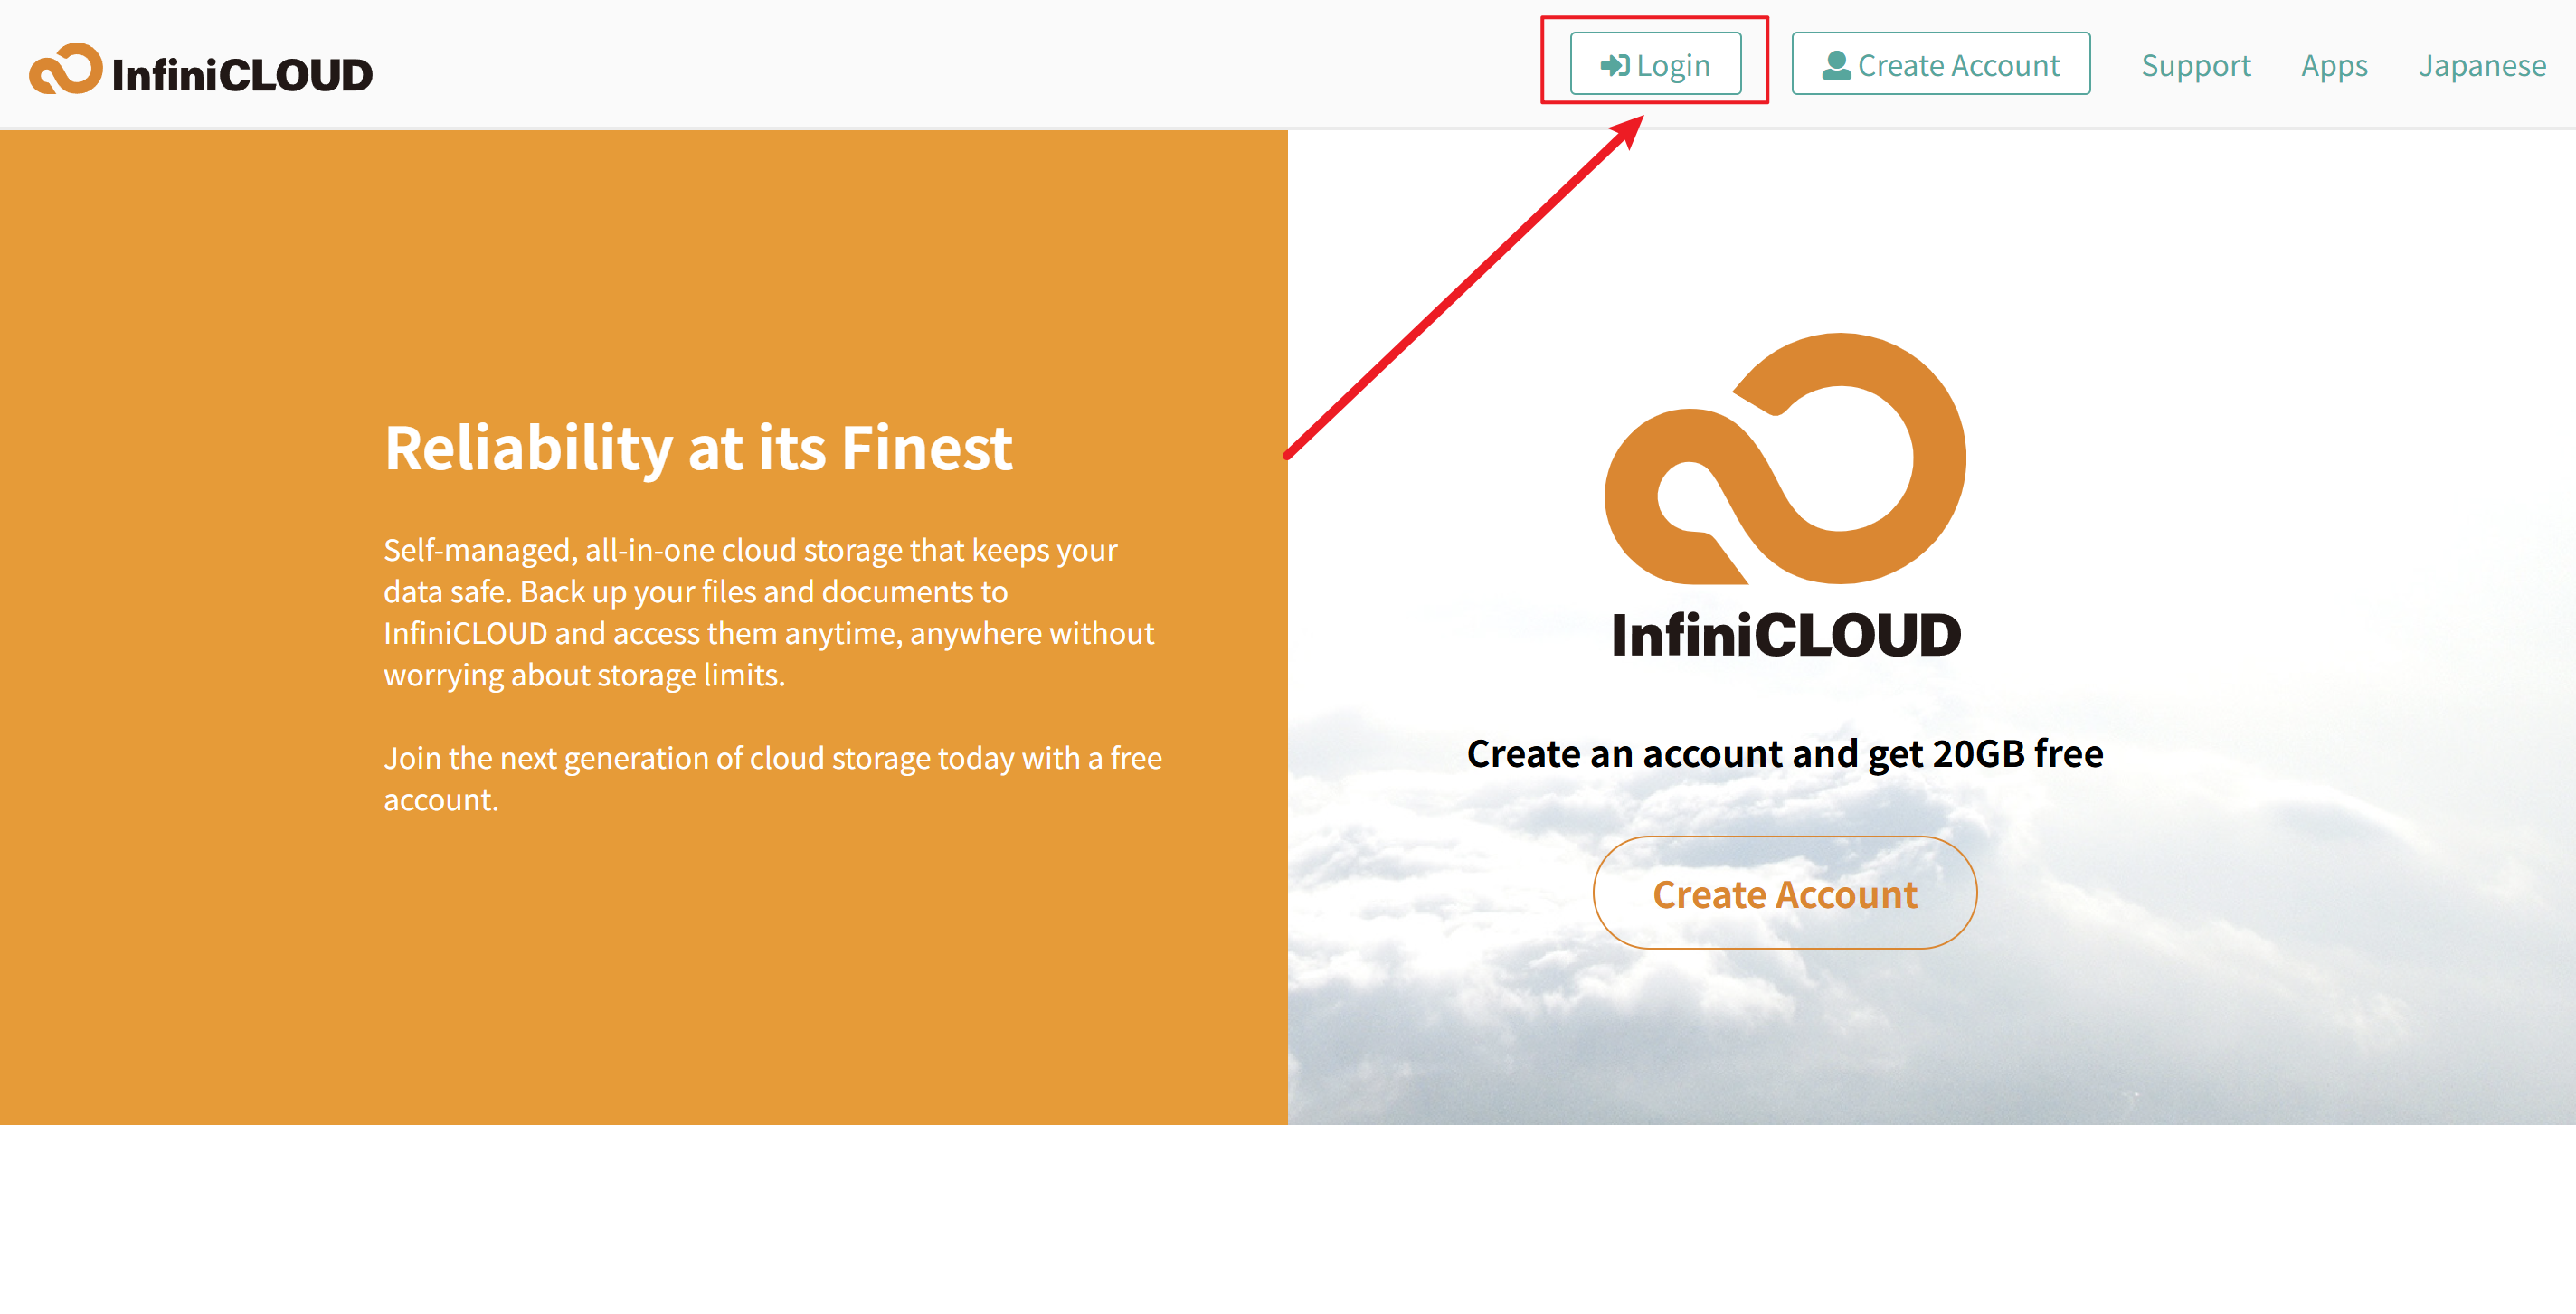
Task: Open the Support menu link
Action: click(2195, 65)
